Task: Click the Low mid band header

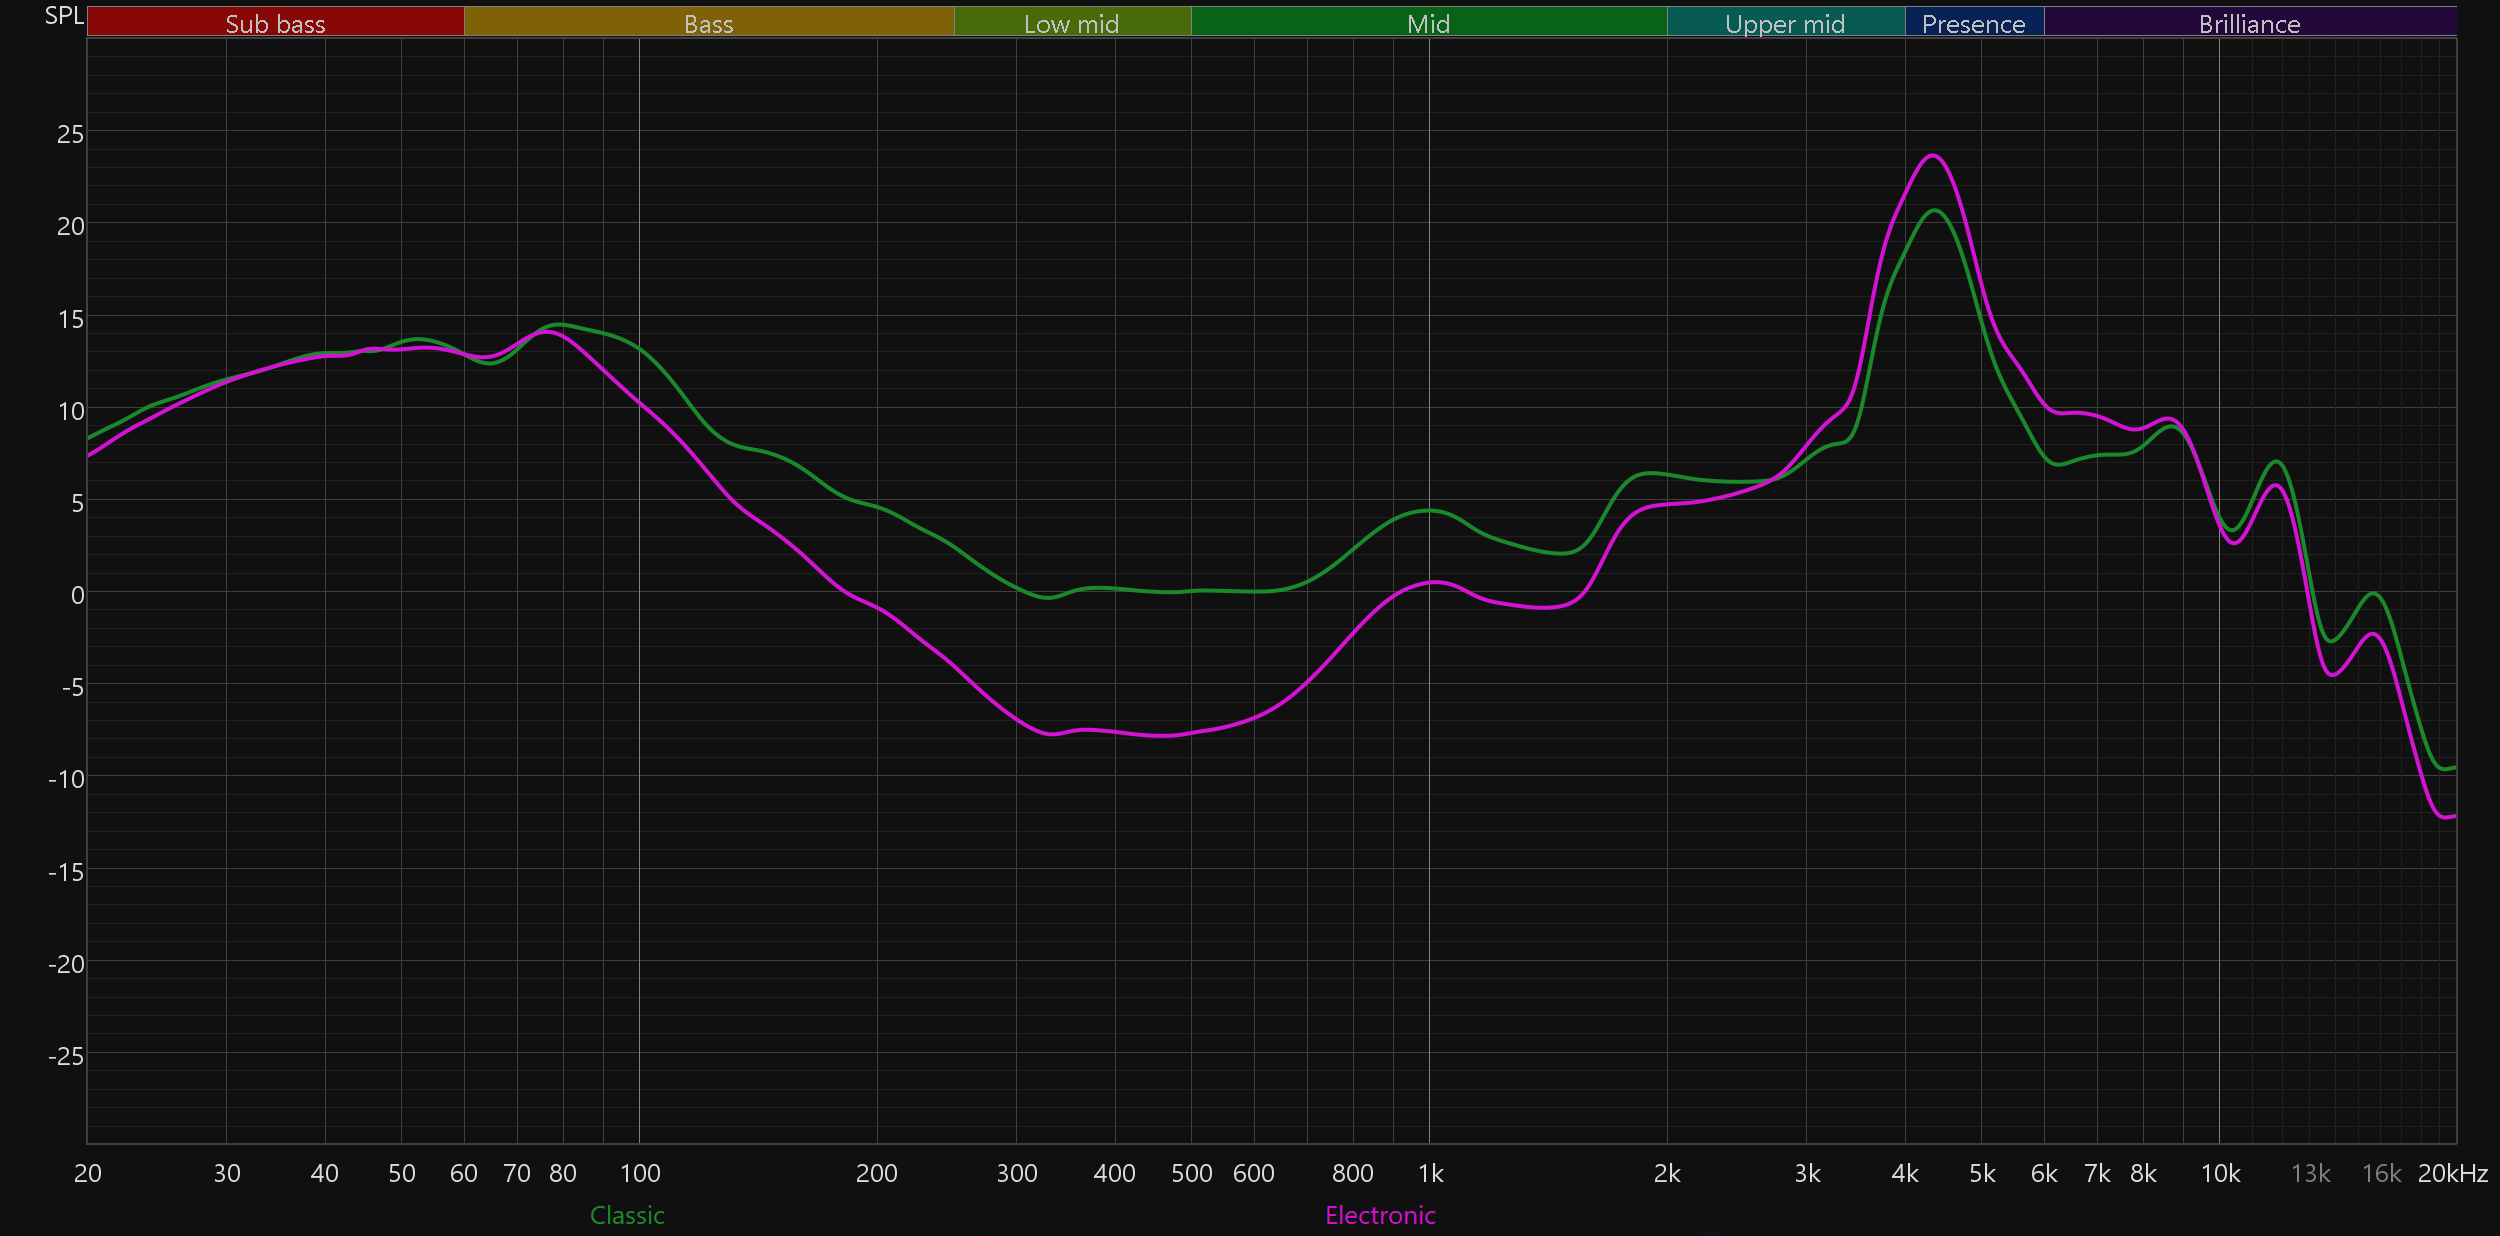Action: pyautogui.click(x=1071, y=23)
